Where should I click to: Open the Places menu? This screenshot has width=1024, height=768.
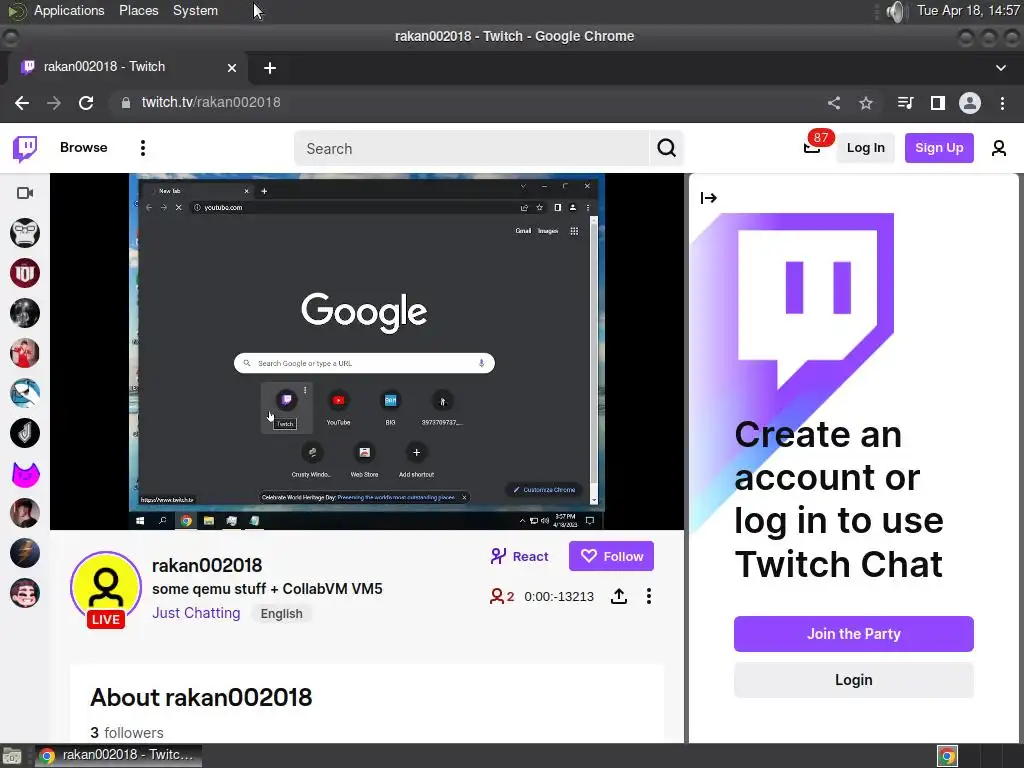click(138, 10)
